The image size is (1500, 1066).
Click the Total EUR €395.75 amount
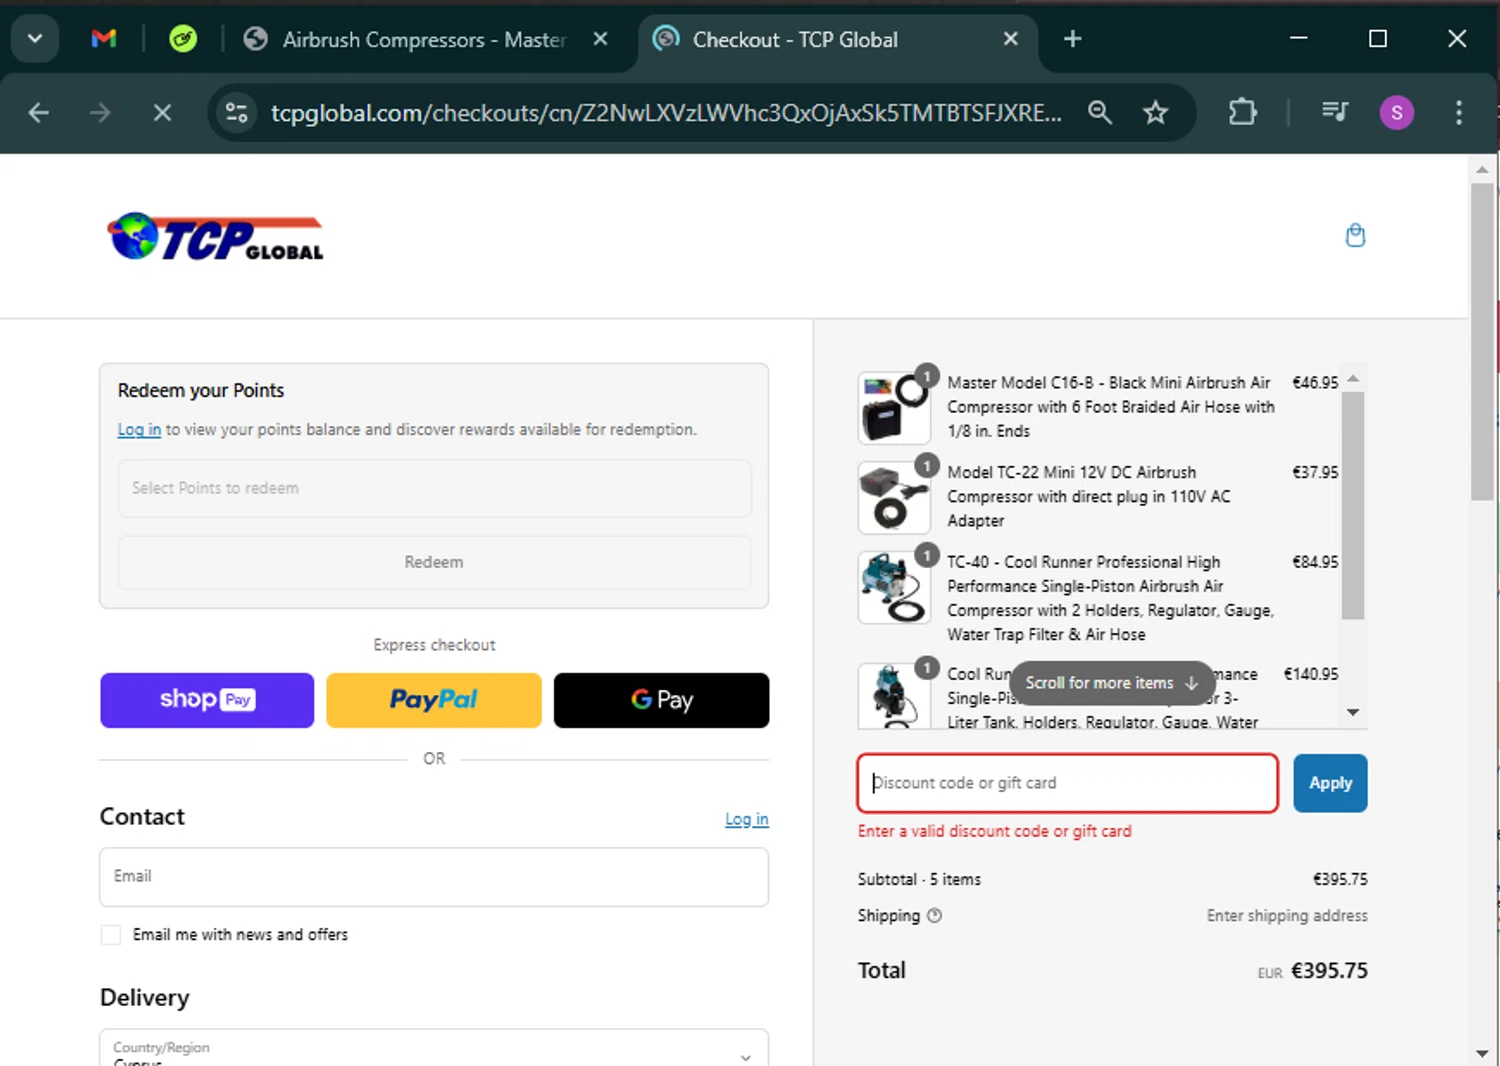1329,971
